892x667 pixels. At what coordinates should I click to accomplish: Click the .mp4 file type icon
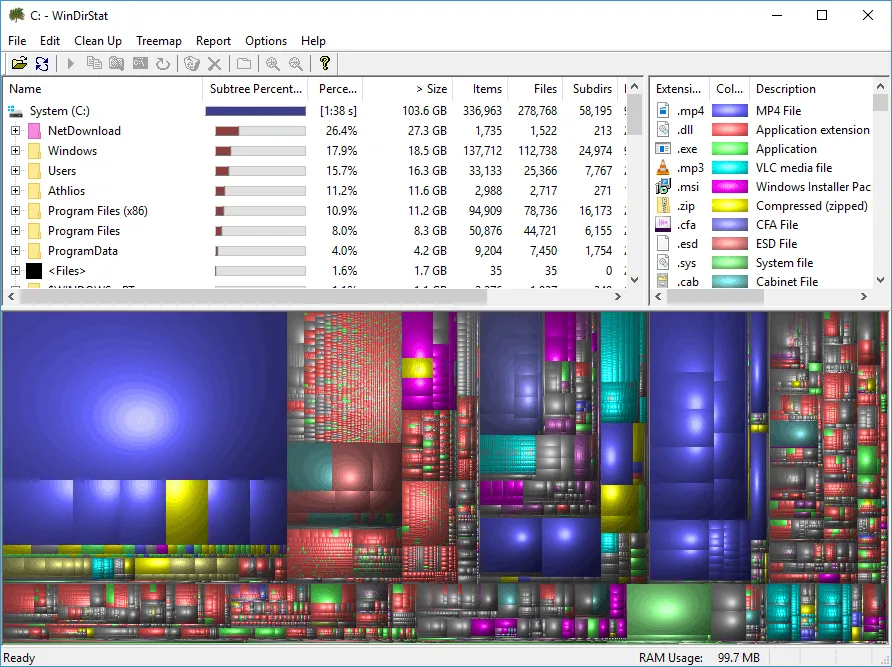coord(663,110)
